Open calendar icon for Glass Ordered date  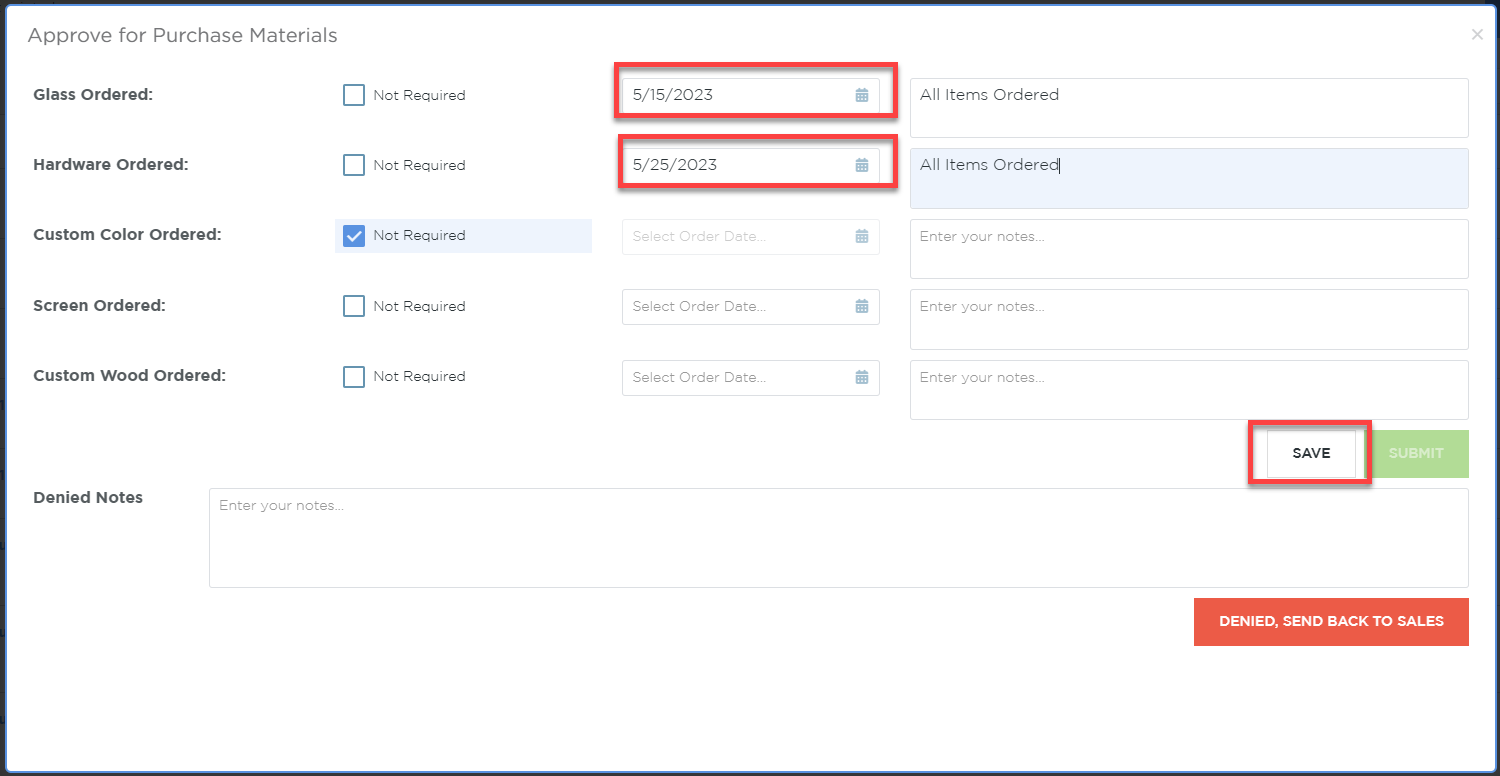(x=862, y=96)
